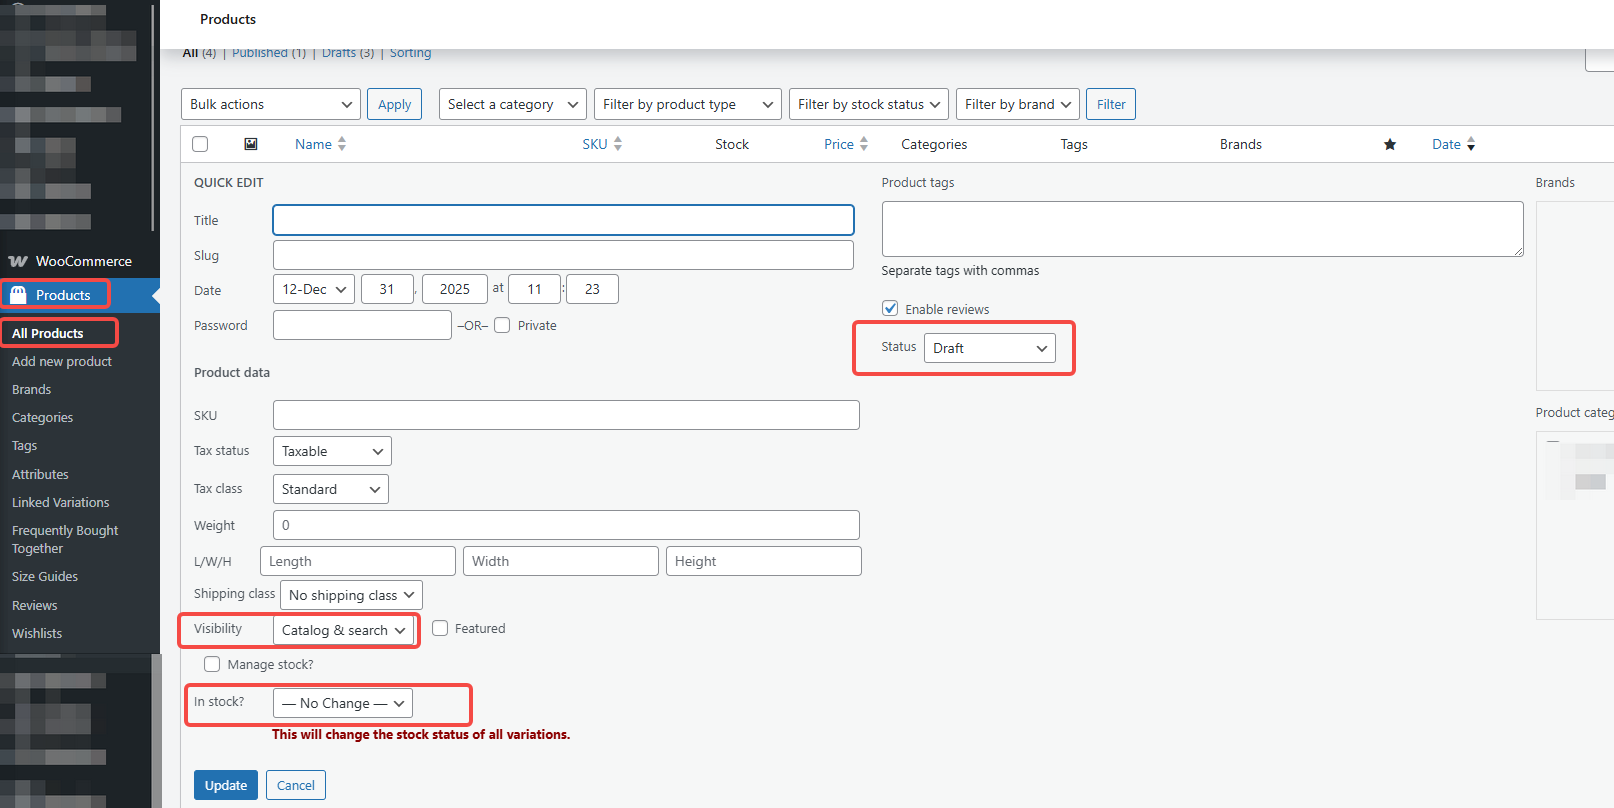This screenshot has height=808, width=1614.
Task: Change the Status dropdown from Draft
Action: tap(990, 348)
